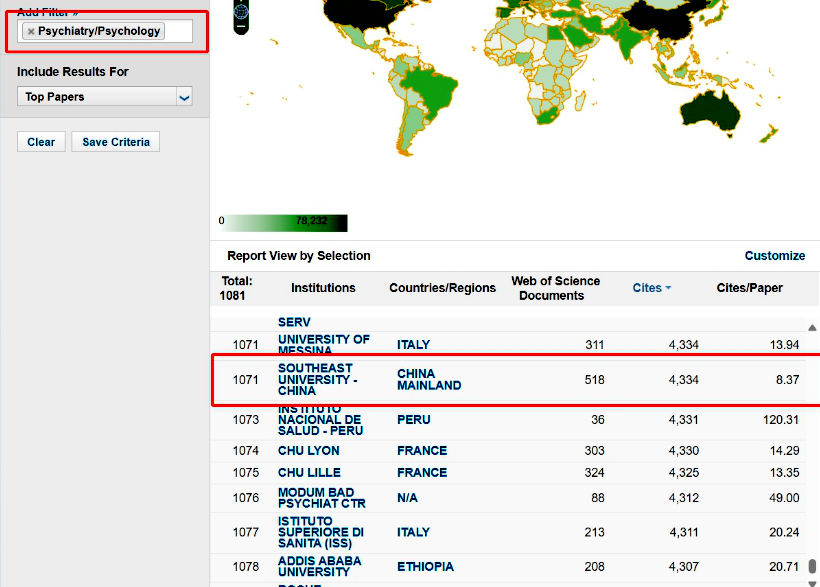Click documents value 303 for CHU Lyon
Image resolution: width=820 pixels, height=587 pixels.
pos(595,450)
